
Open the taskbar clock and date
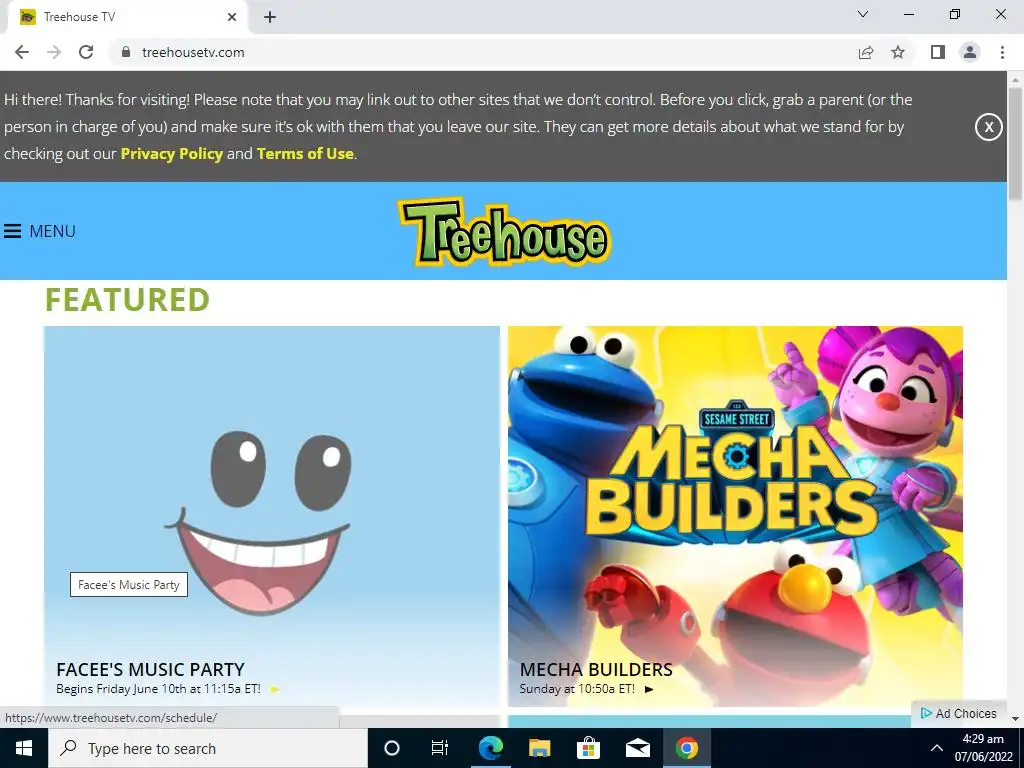click(x=984, y=748)
